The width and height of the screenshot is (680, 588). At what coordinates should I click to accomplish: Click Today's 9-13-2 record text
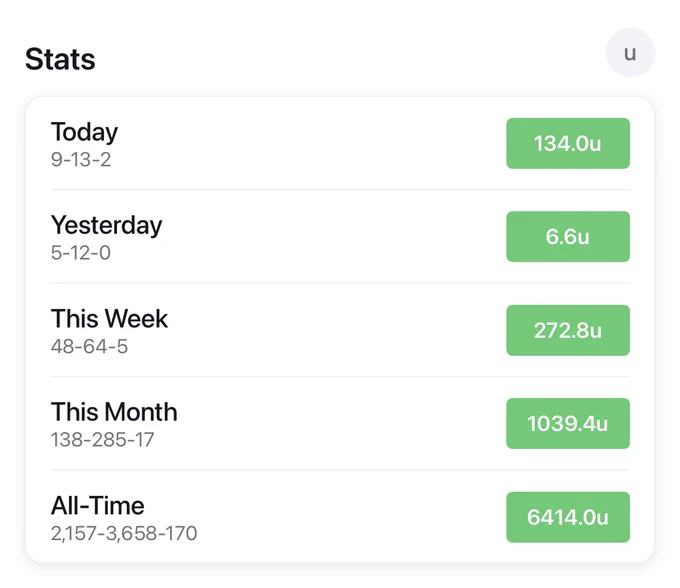(81, 160)
